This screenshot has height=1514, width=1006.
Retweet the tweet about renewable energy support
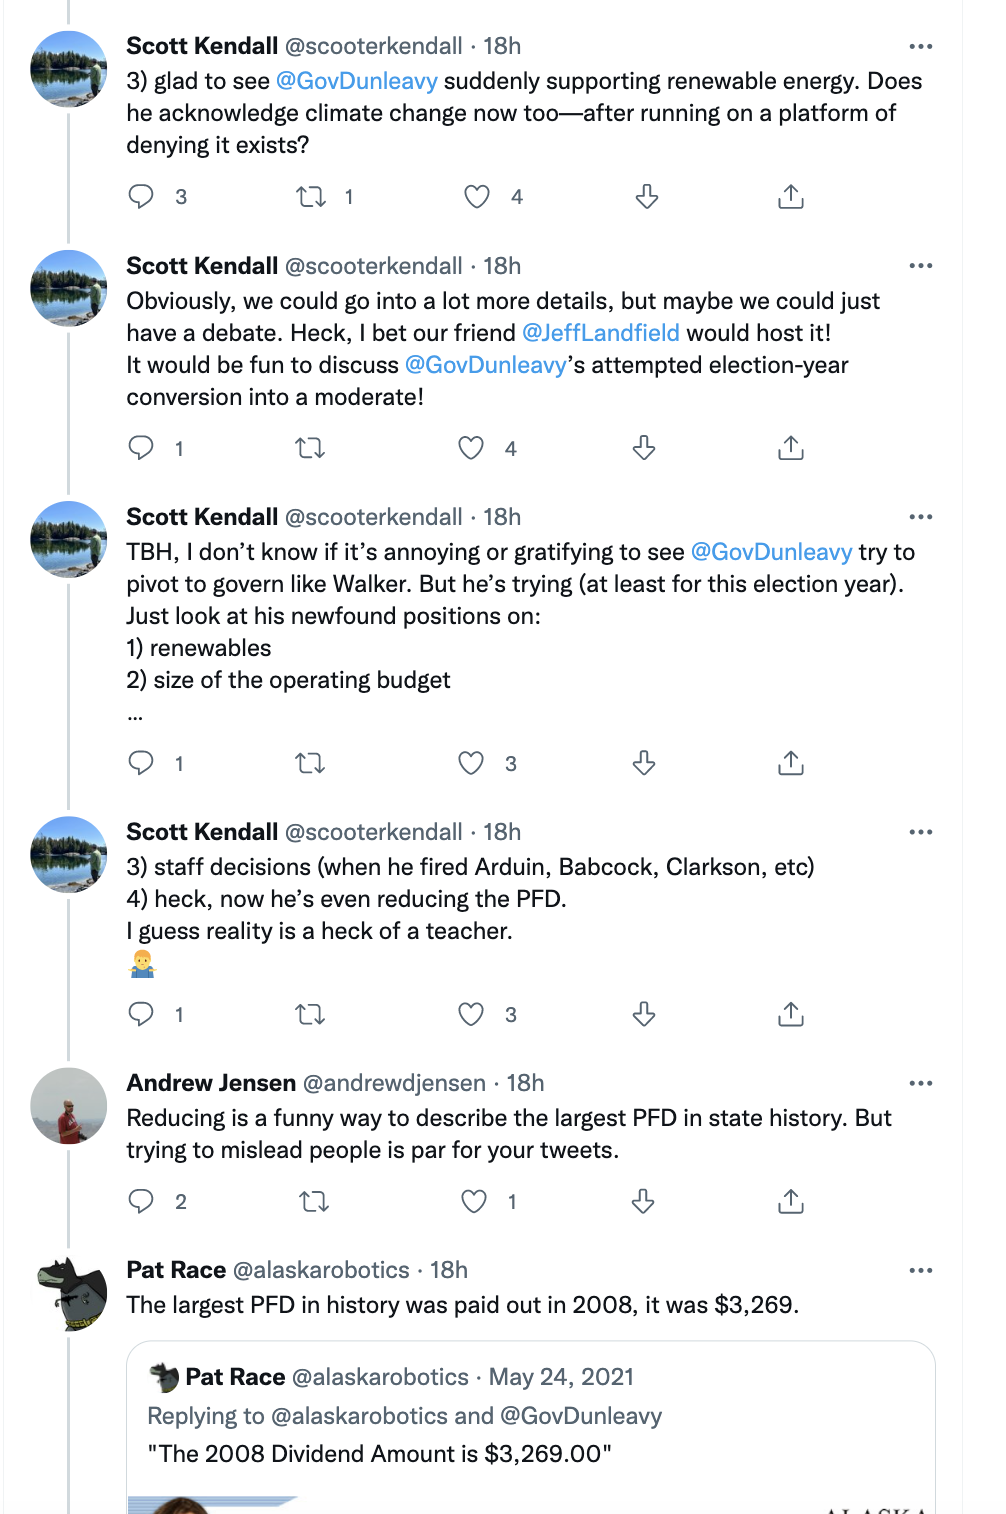click(311, 196)
